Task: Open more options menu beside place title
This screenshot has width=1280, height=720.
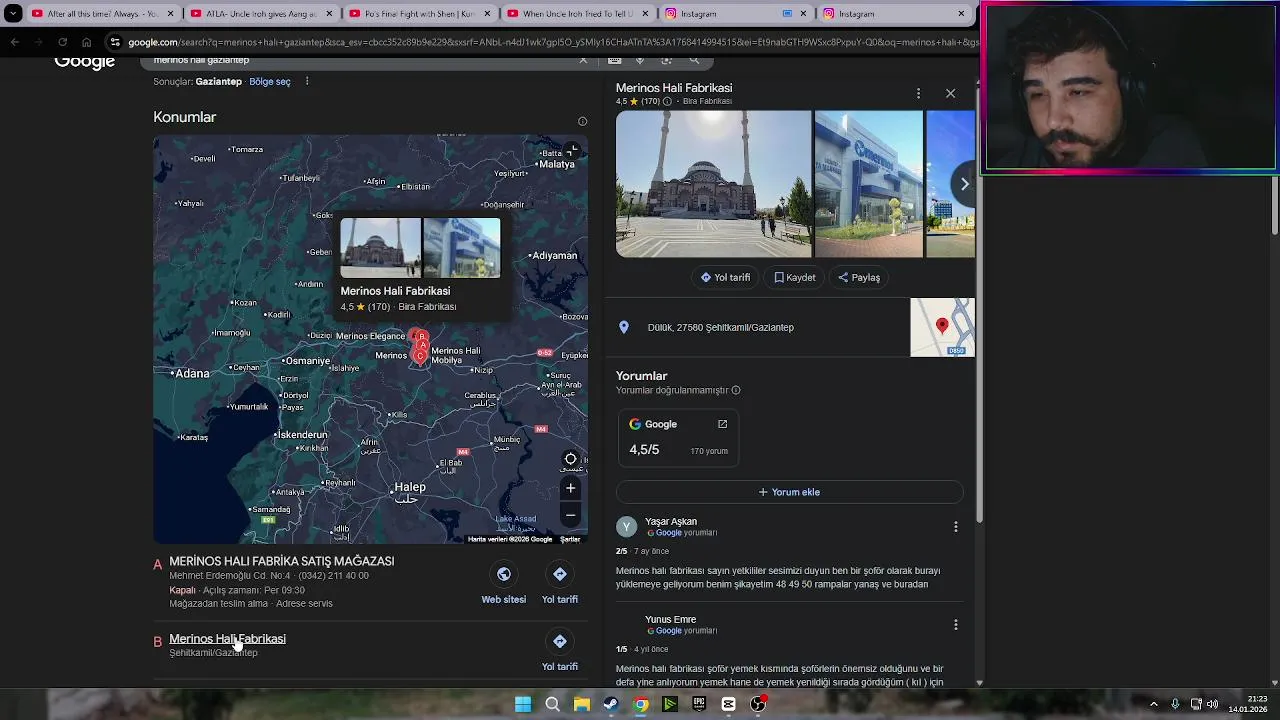Action: click(918, 93)
